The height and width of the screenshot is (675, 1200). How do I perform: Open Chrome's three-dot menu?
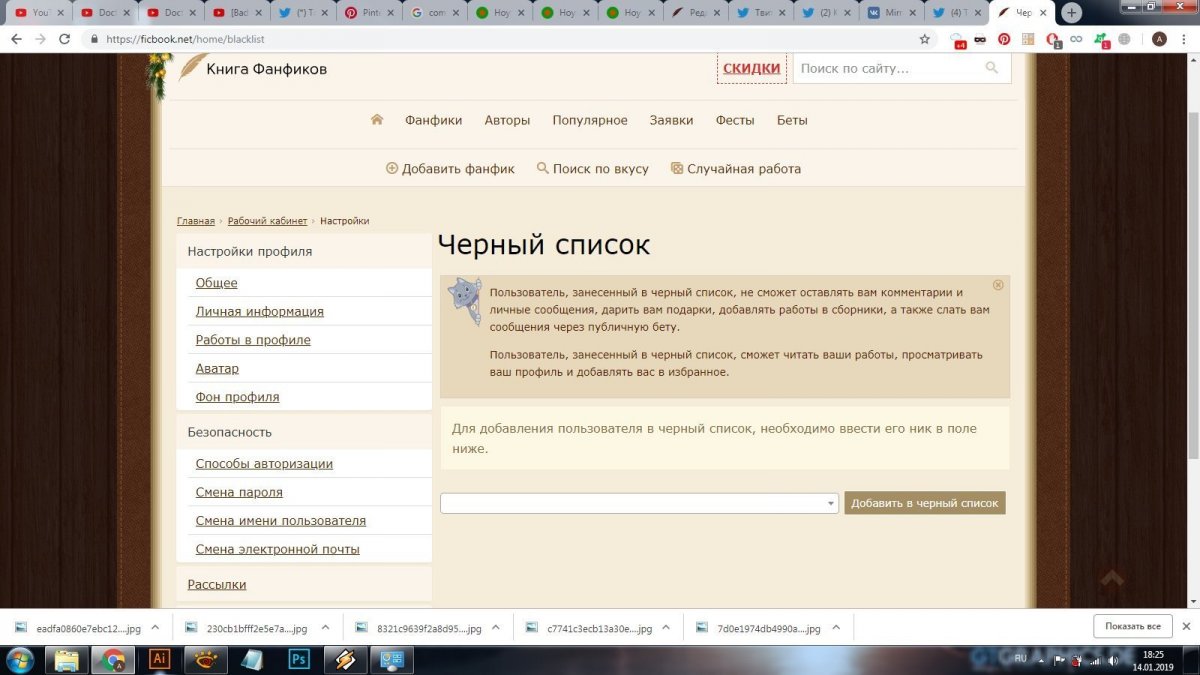pos(1184,39)
